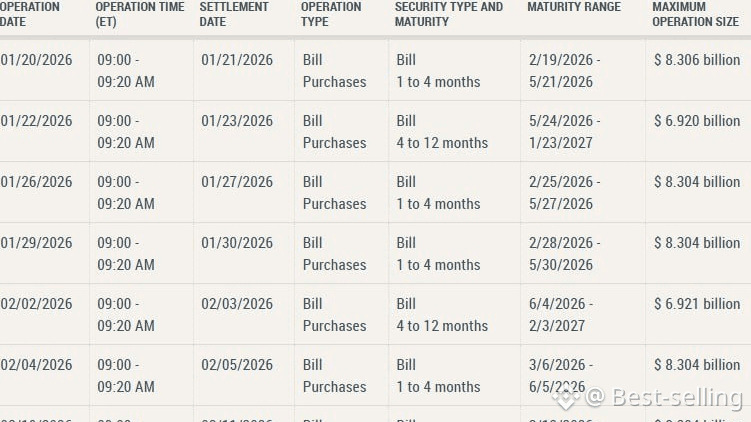Viewport: 751px width, 422px height.
Task: Select the $ 8.306 billion amount
Action: click(x=697, y=60)
